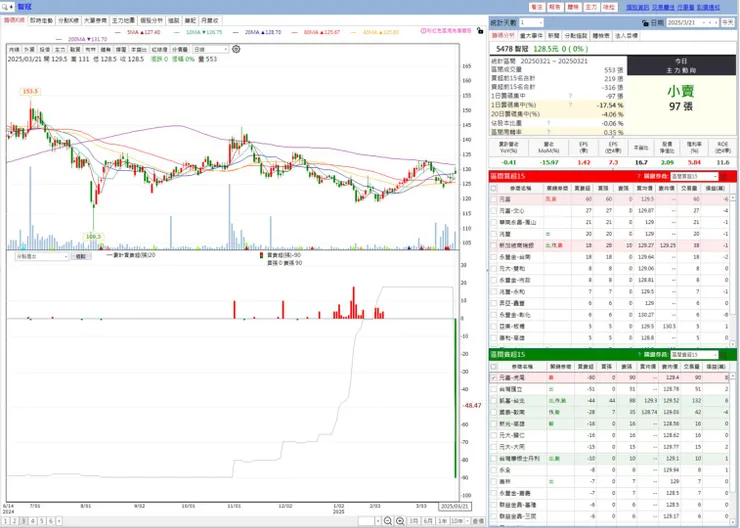Tick checkbox for 元富-文心 row
740x528 pixels.
[494, 210]
